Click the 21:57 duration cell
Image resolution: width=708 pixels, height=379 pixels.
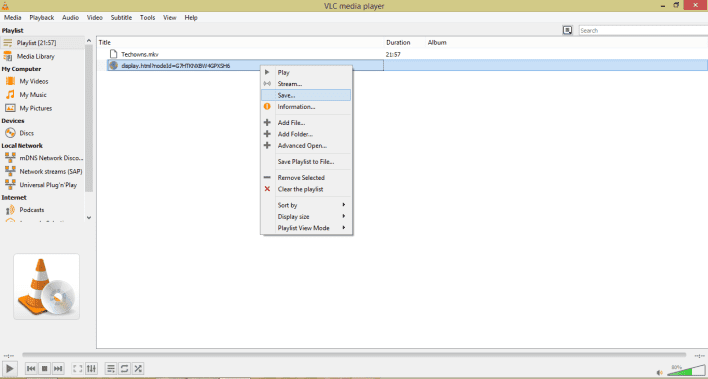(x=393, y=54)
